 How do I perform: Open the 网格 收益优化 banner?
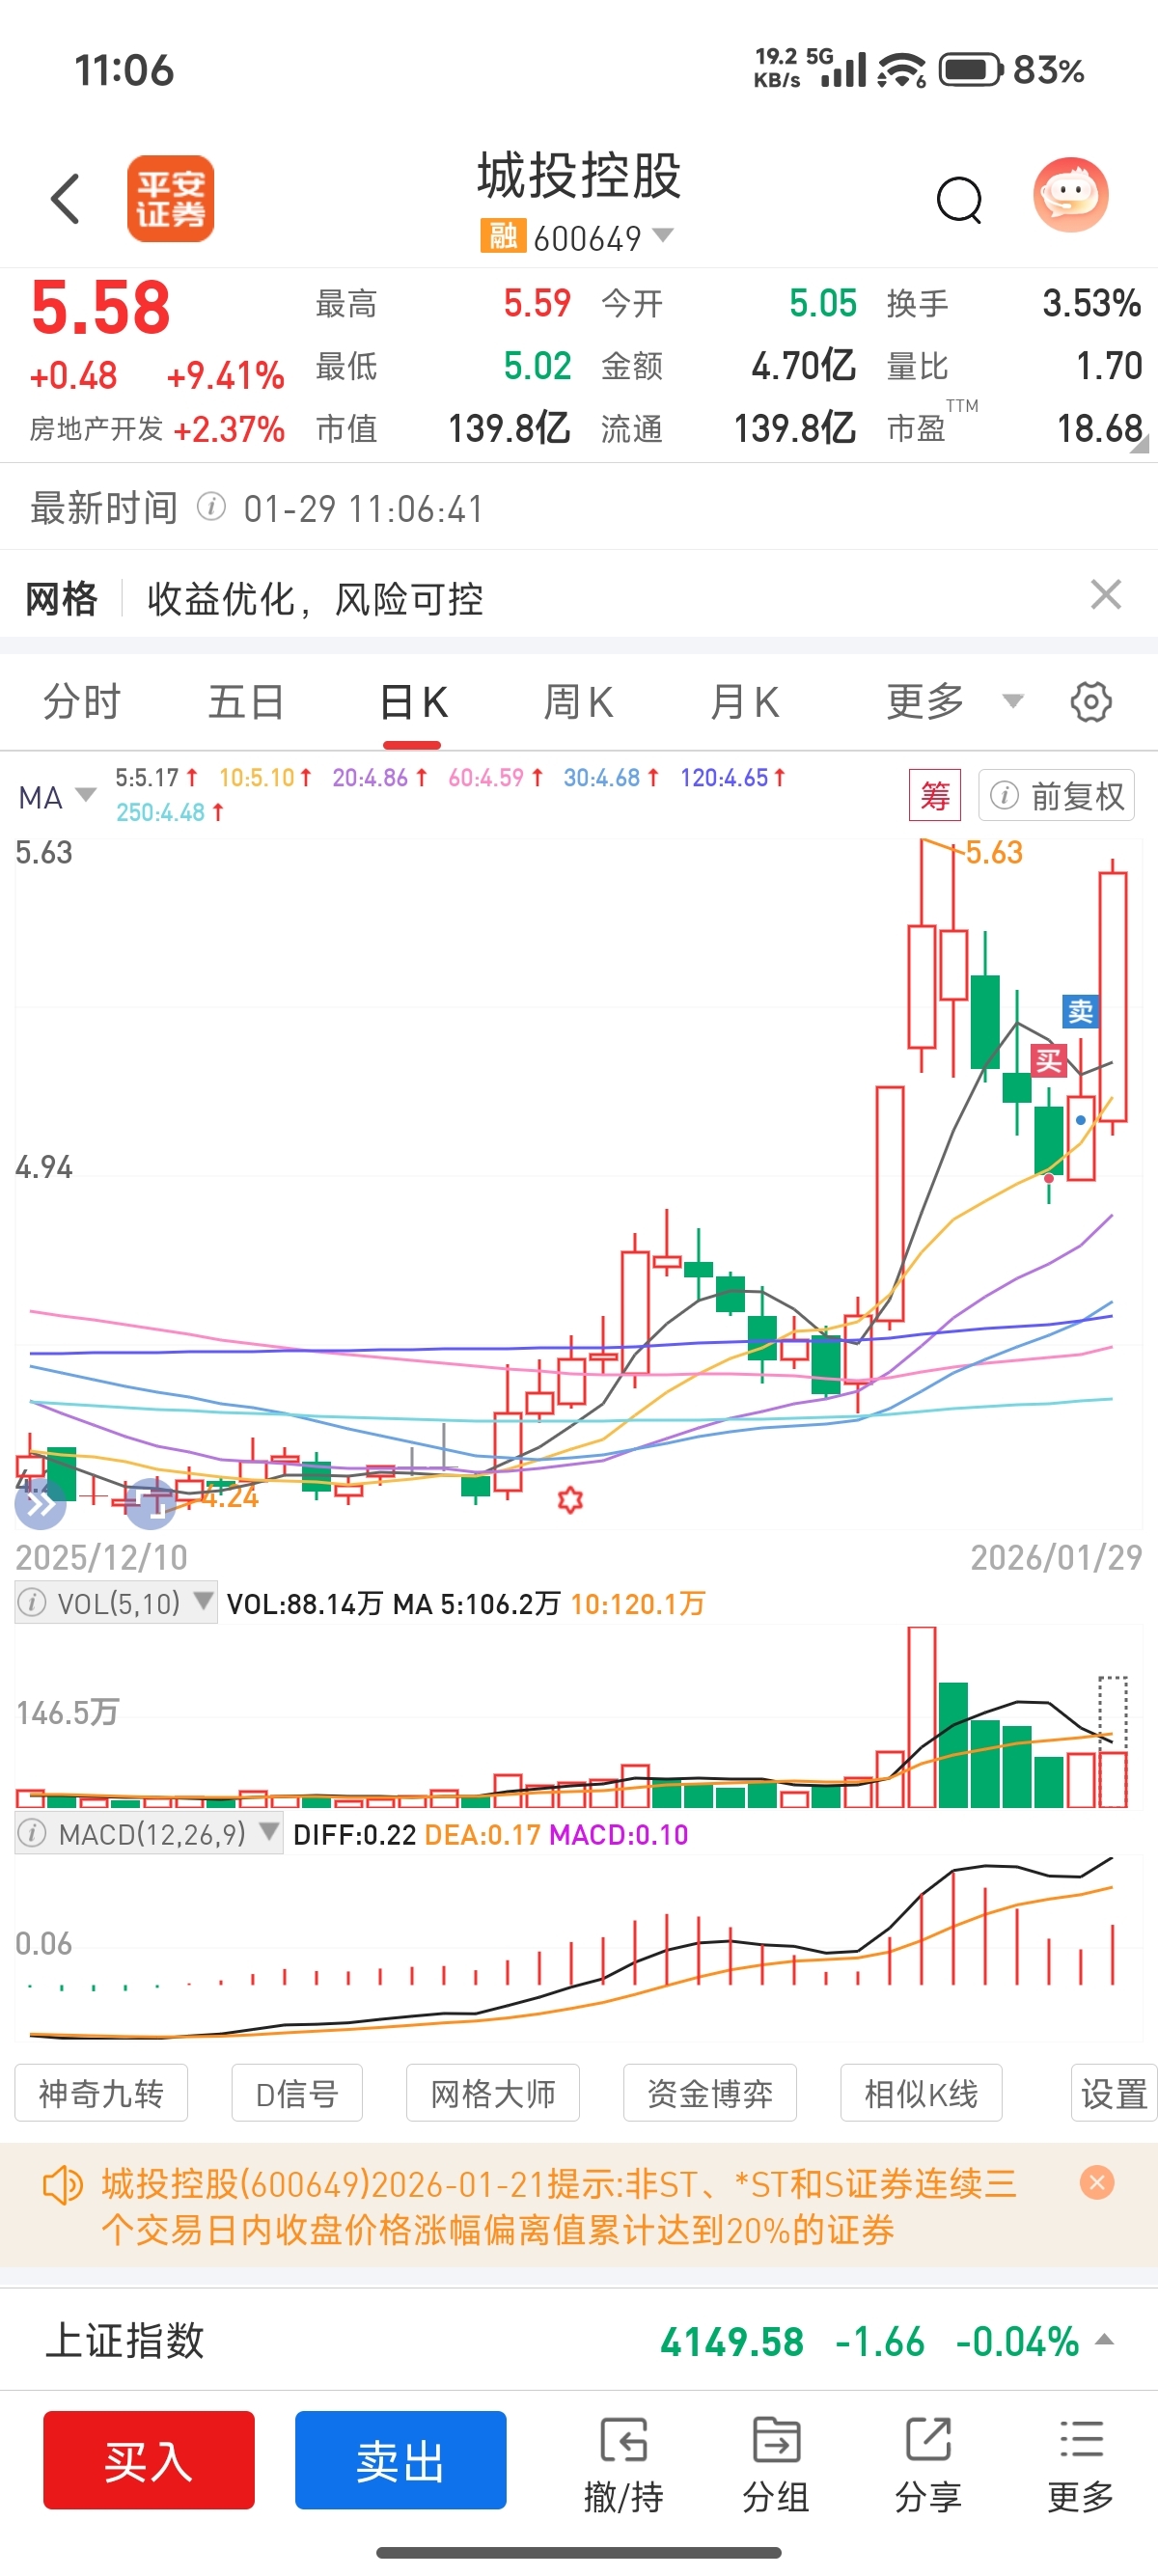point(579,598)
